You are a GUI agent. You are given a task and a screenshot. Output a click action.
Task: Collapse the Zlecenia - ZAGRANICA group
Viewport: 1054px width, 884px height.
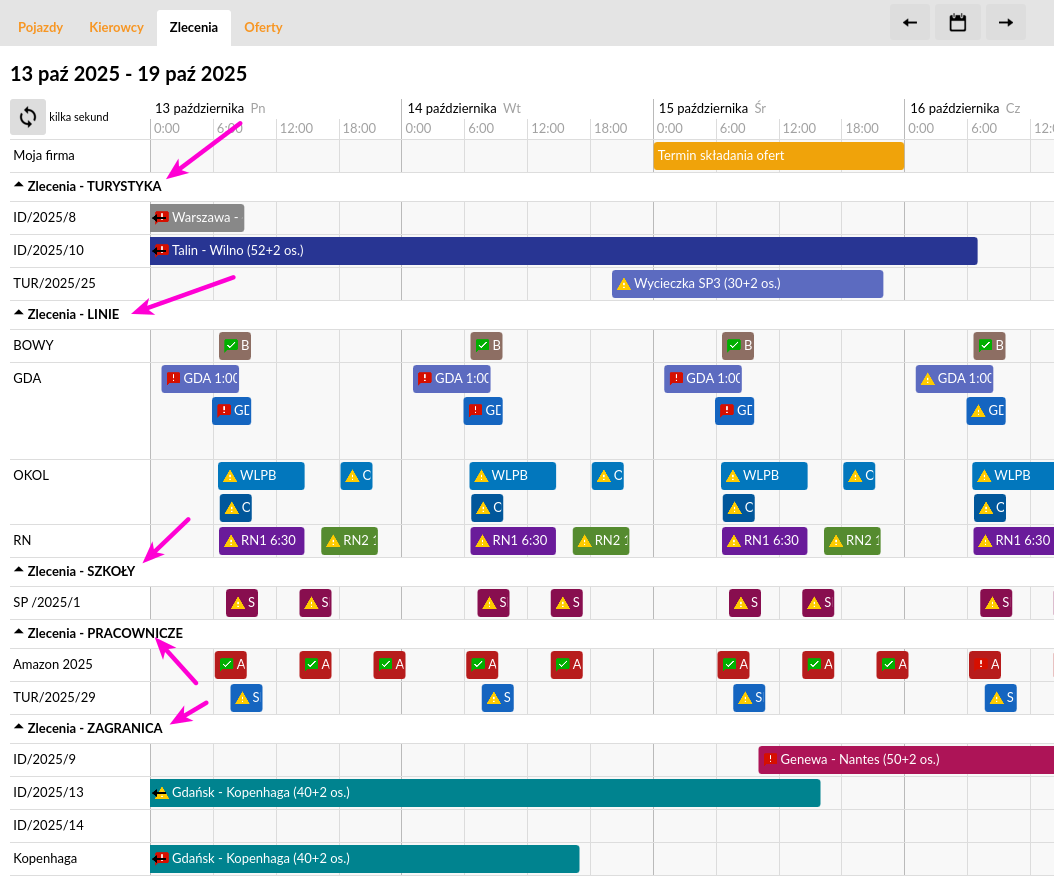click(x=19, y=728)
